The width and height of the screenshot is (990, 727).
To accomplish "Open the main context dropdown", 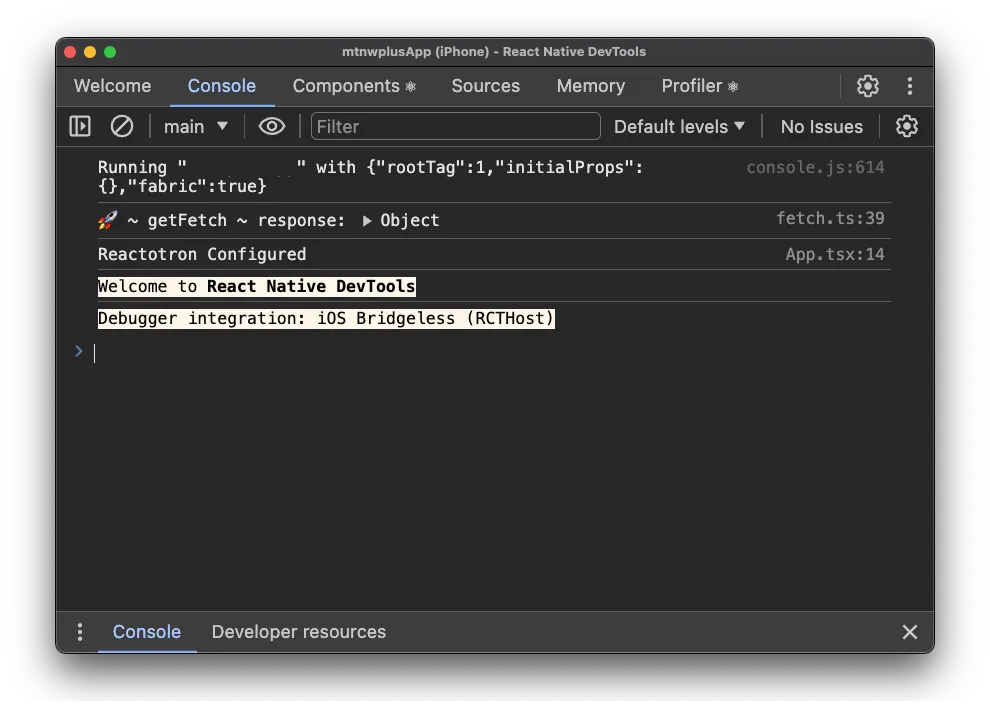I will click(x=196, y=126).
